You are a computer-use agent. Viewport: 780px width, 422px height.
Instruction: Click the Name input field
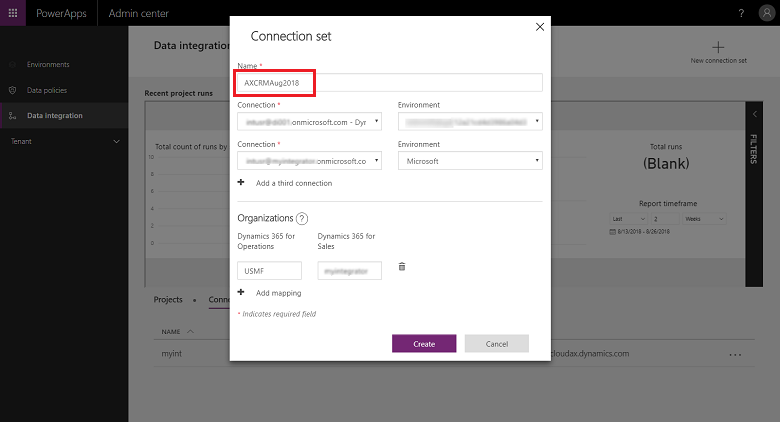(390, 83)
